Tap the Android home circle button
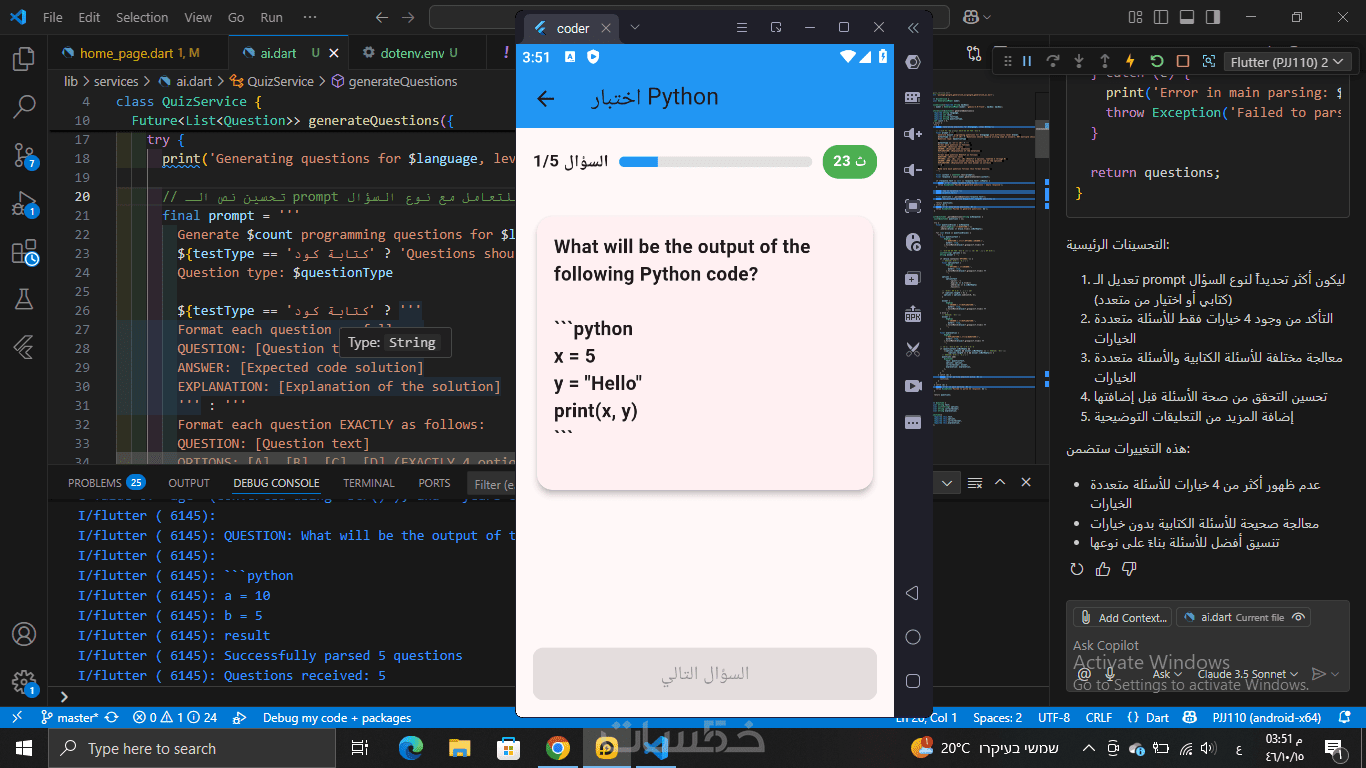This screenshot has width=1366, height=768. click(912, 637)
